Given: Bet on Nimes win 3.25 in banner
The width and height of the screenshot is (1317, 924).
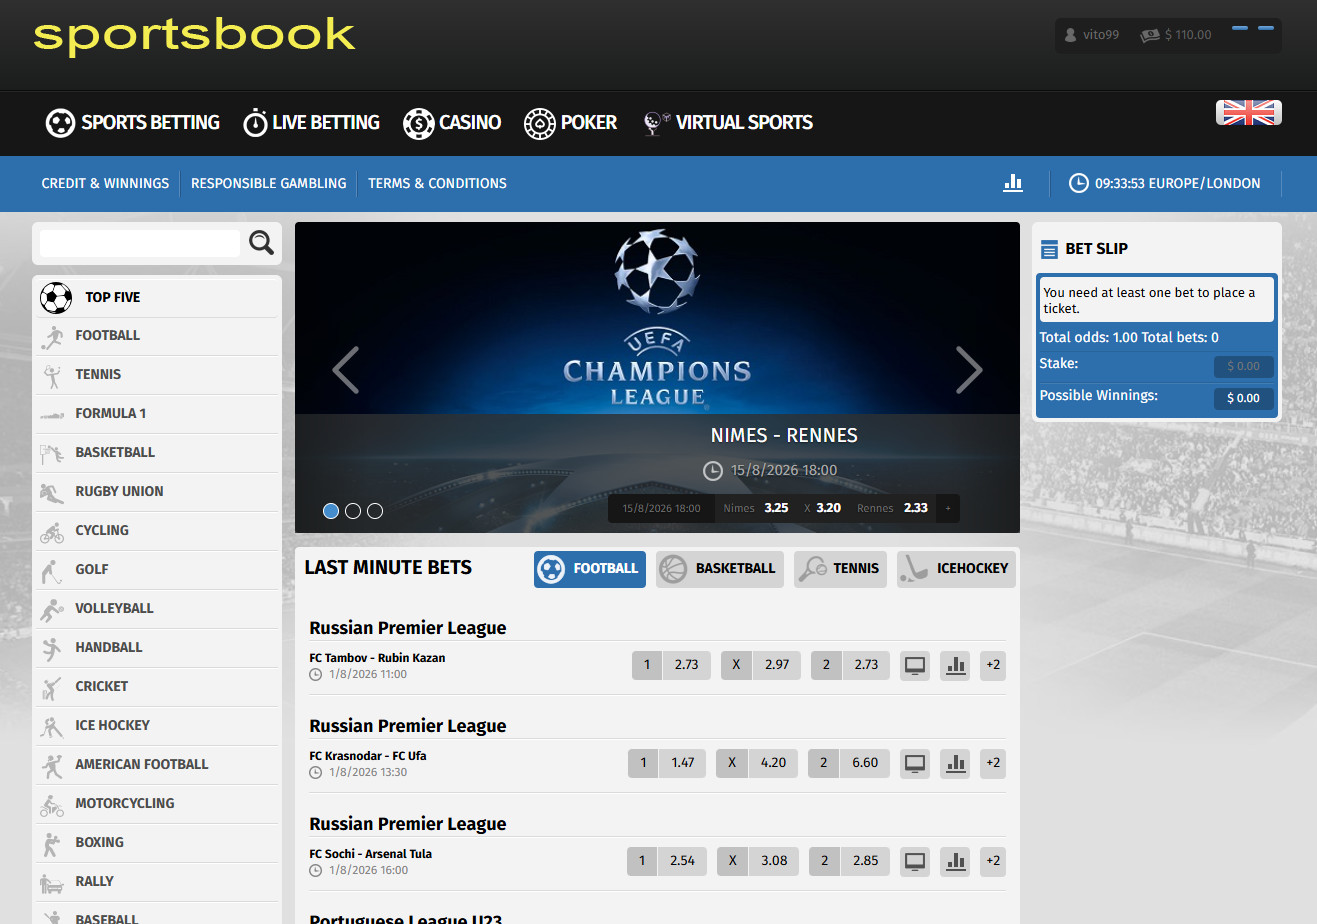Looking at the screenshot, I should coord(756,508).
